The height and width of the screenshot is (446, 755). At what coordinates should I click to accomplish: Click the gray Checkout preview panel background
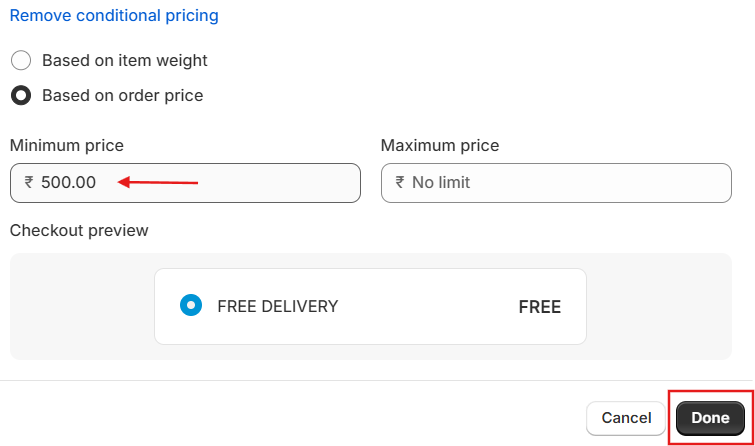coord(82,306)
